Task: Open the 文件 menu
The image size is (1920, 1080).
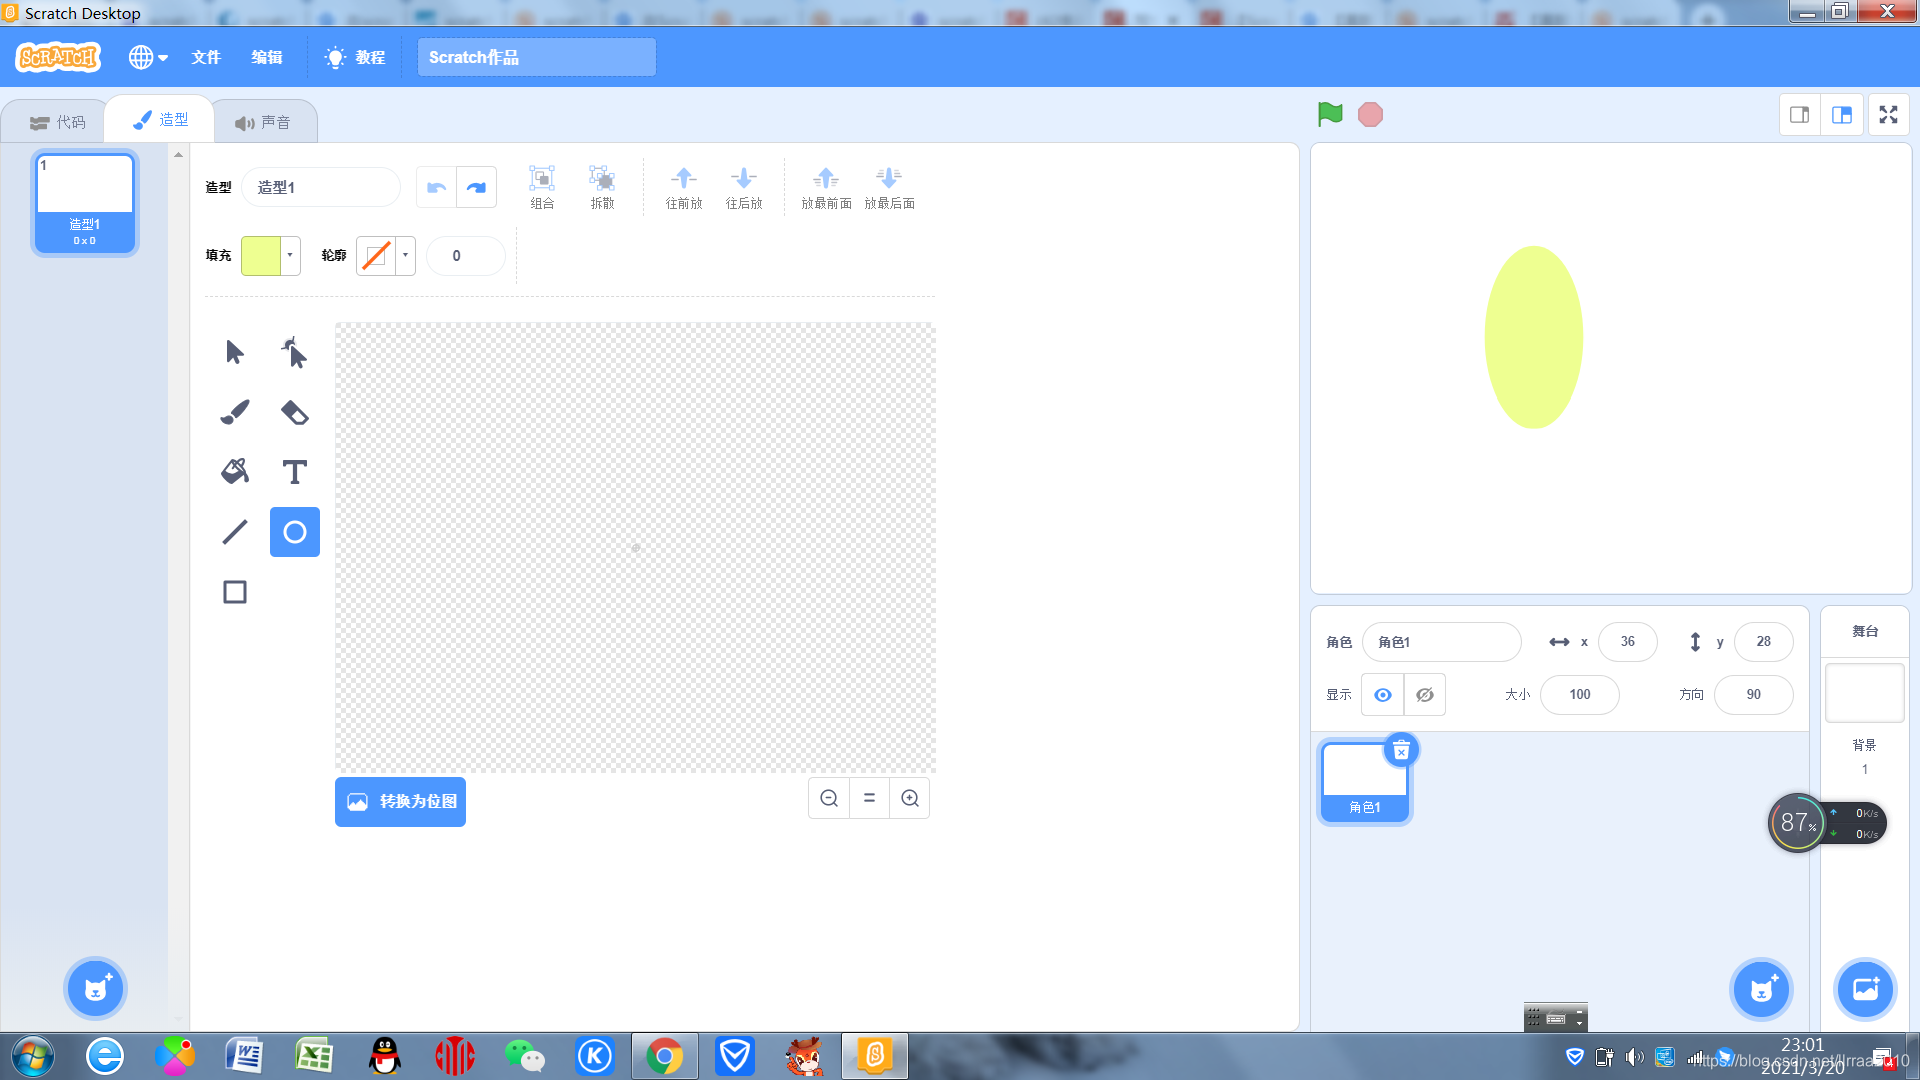Action: pos(205,57)
